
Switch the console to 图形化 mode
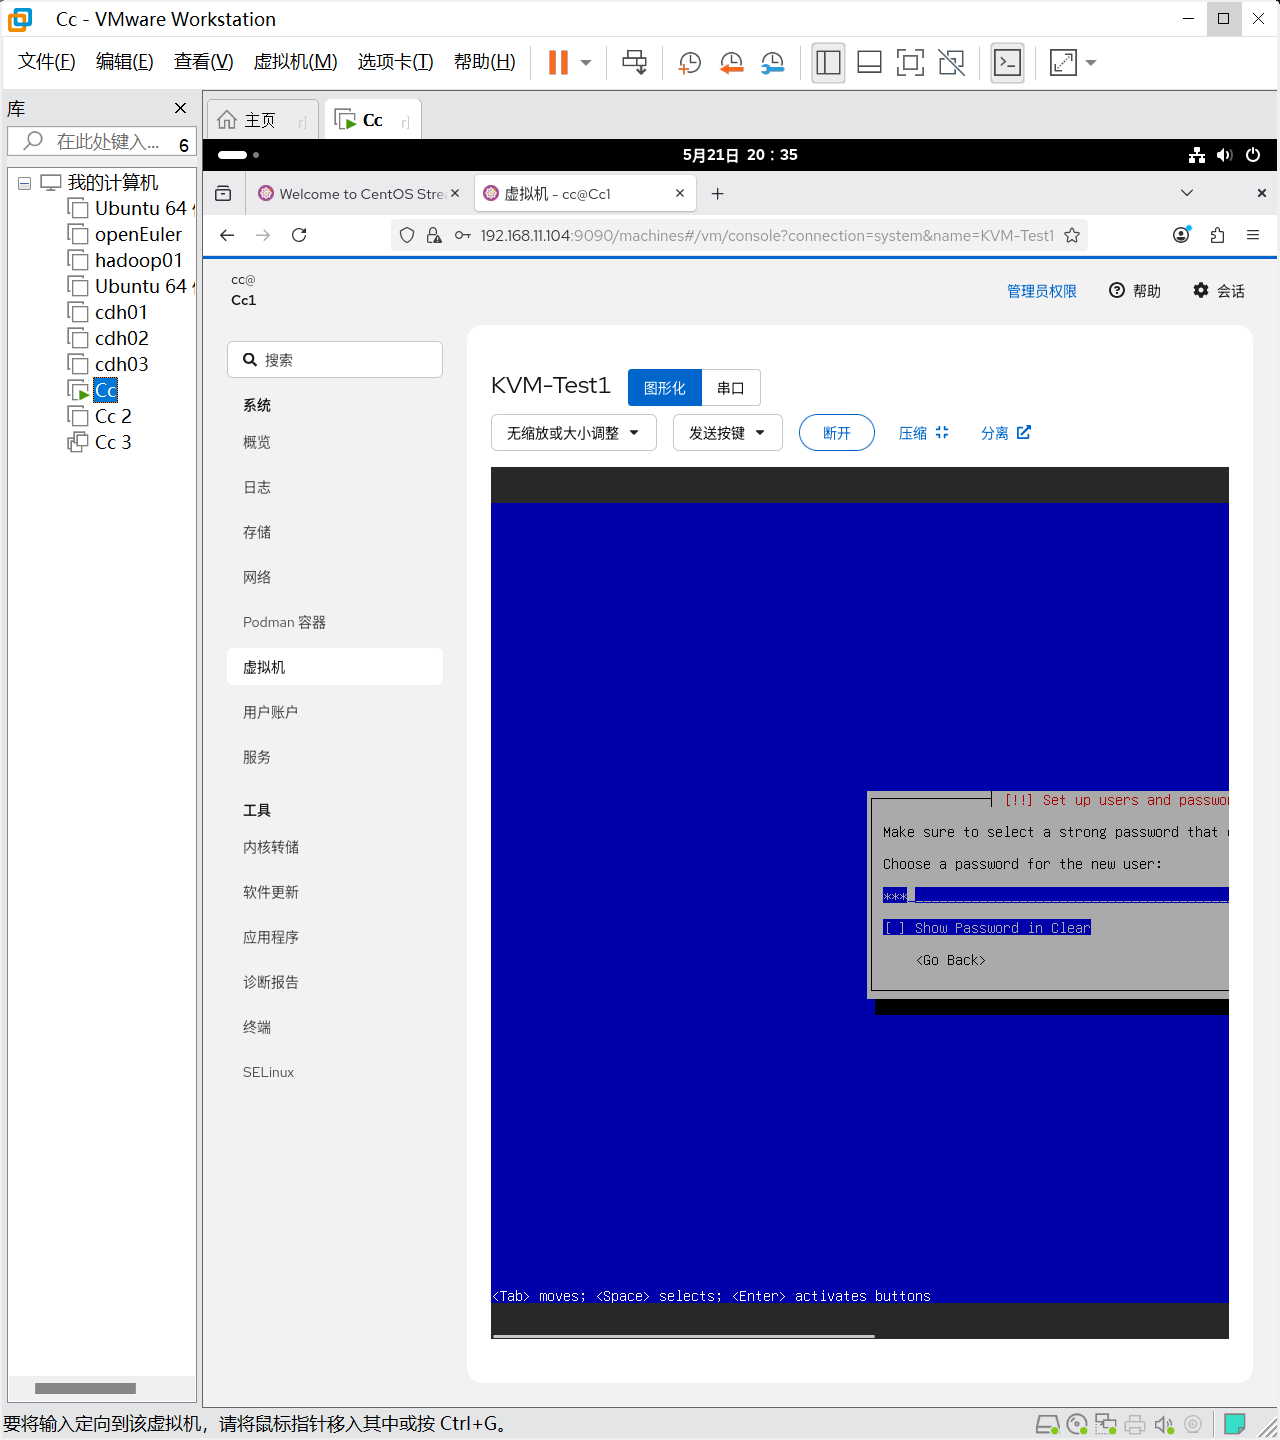coord(665,388)
